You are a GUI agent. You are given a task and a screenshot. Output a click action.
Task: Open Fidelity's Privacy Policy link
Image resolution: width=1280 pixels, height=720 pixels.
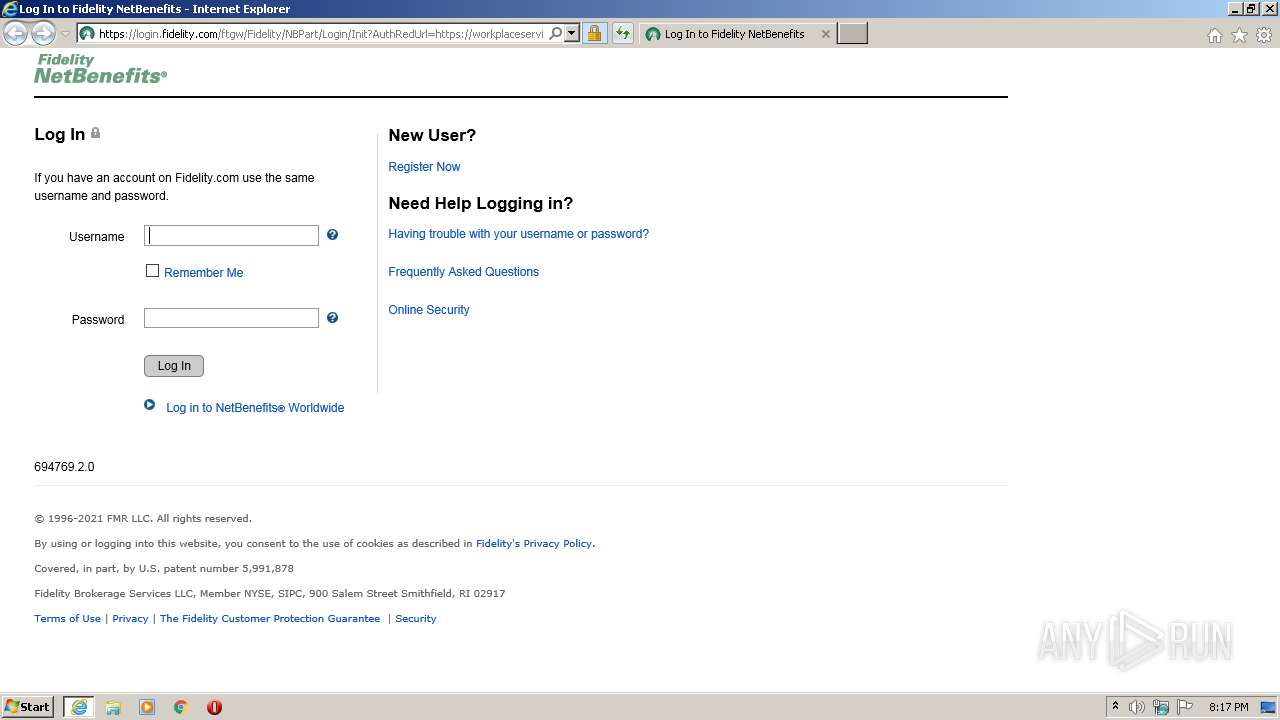(534, 544)
